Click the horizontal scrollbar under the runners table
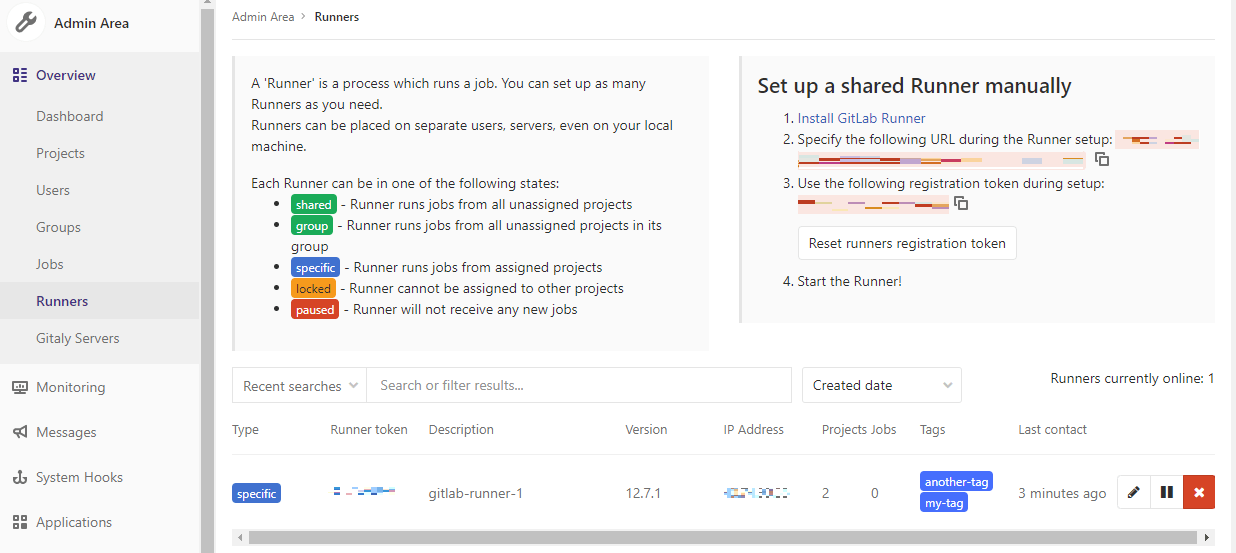 tap(722, 538)
